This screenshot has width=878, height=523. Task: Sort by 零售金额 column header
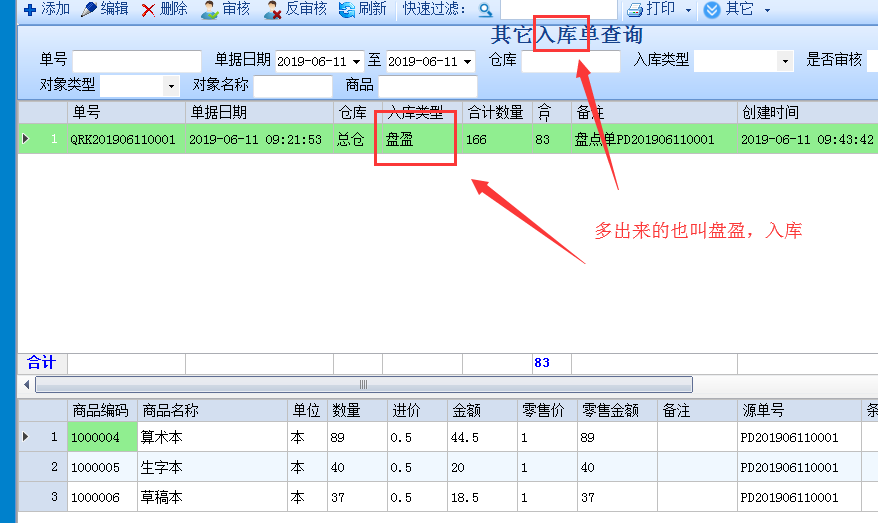(618, 410)
